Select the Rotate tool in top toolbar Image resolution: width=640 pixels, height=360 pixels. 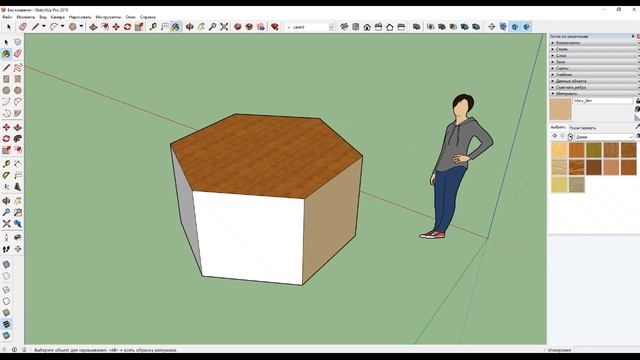click(127, 27)
